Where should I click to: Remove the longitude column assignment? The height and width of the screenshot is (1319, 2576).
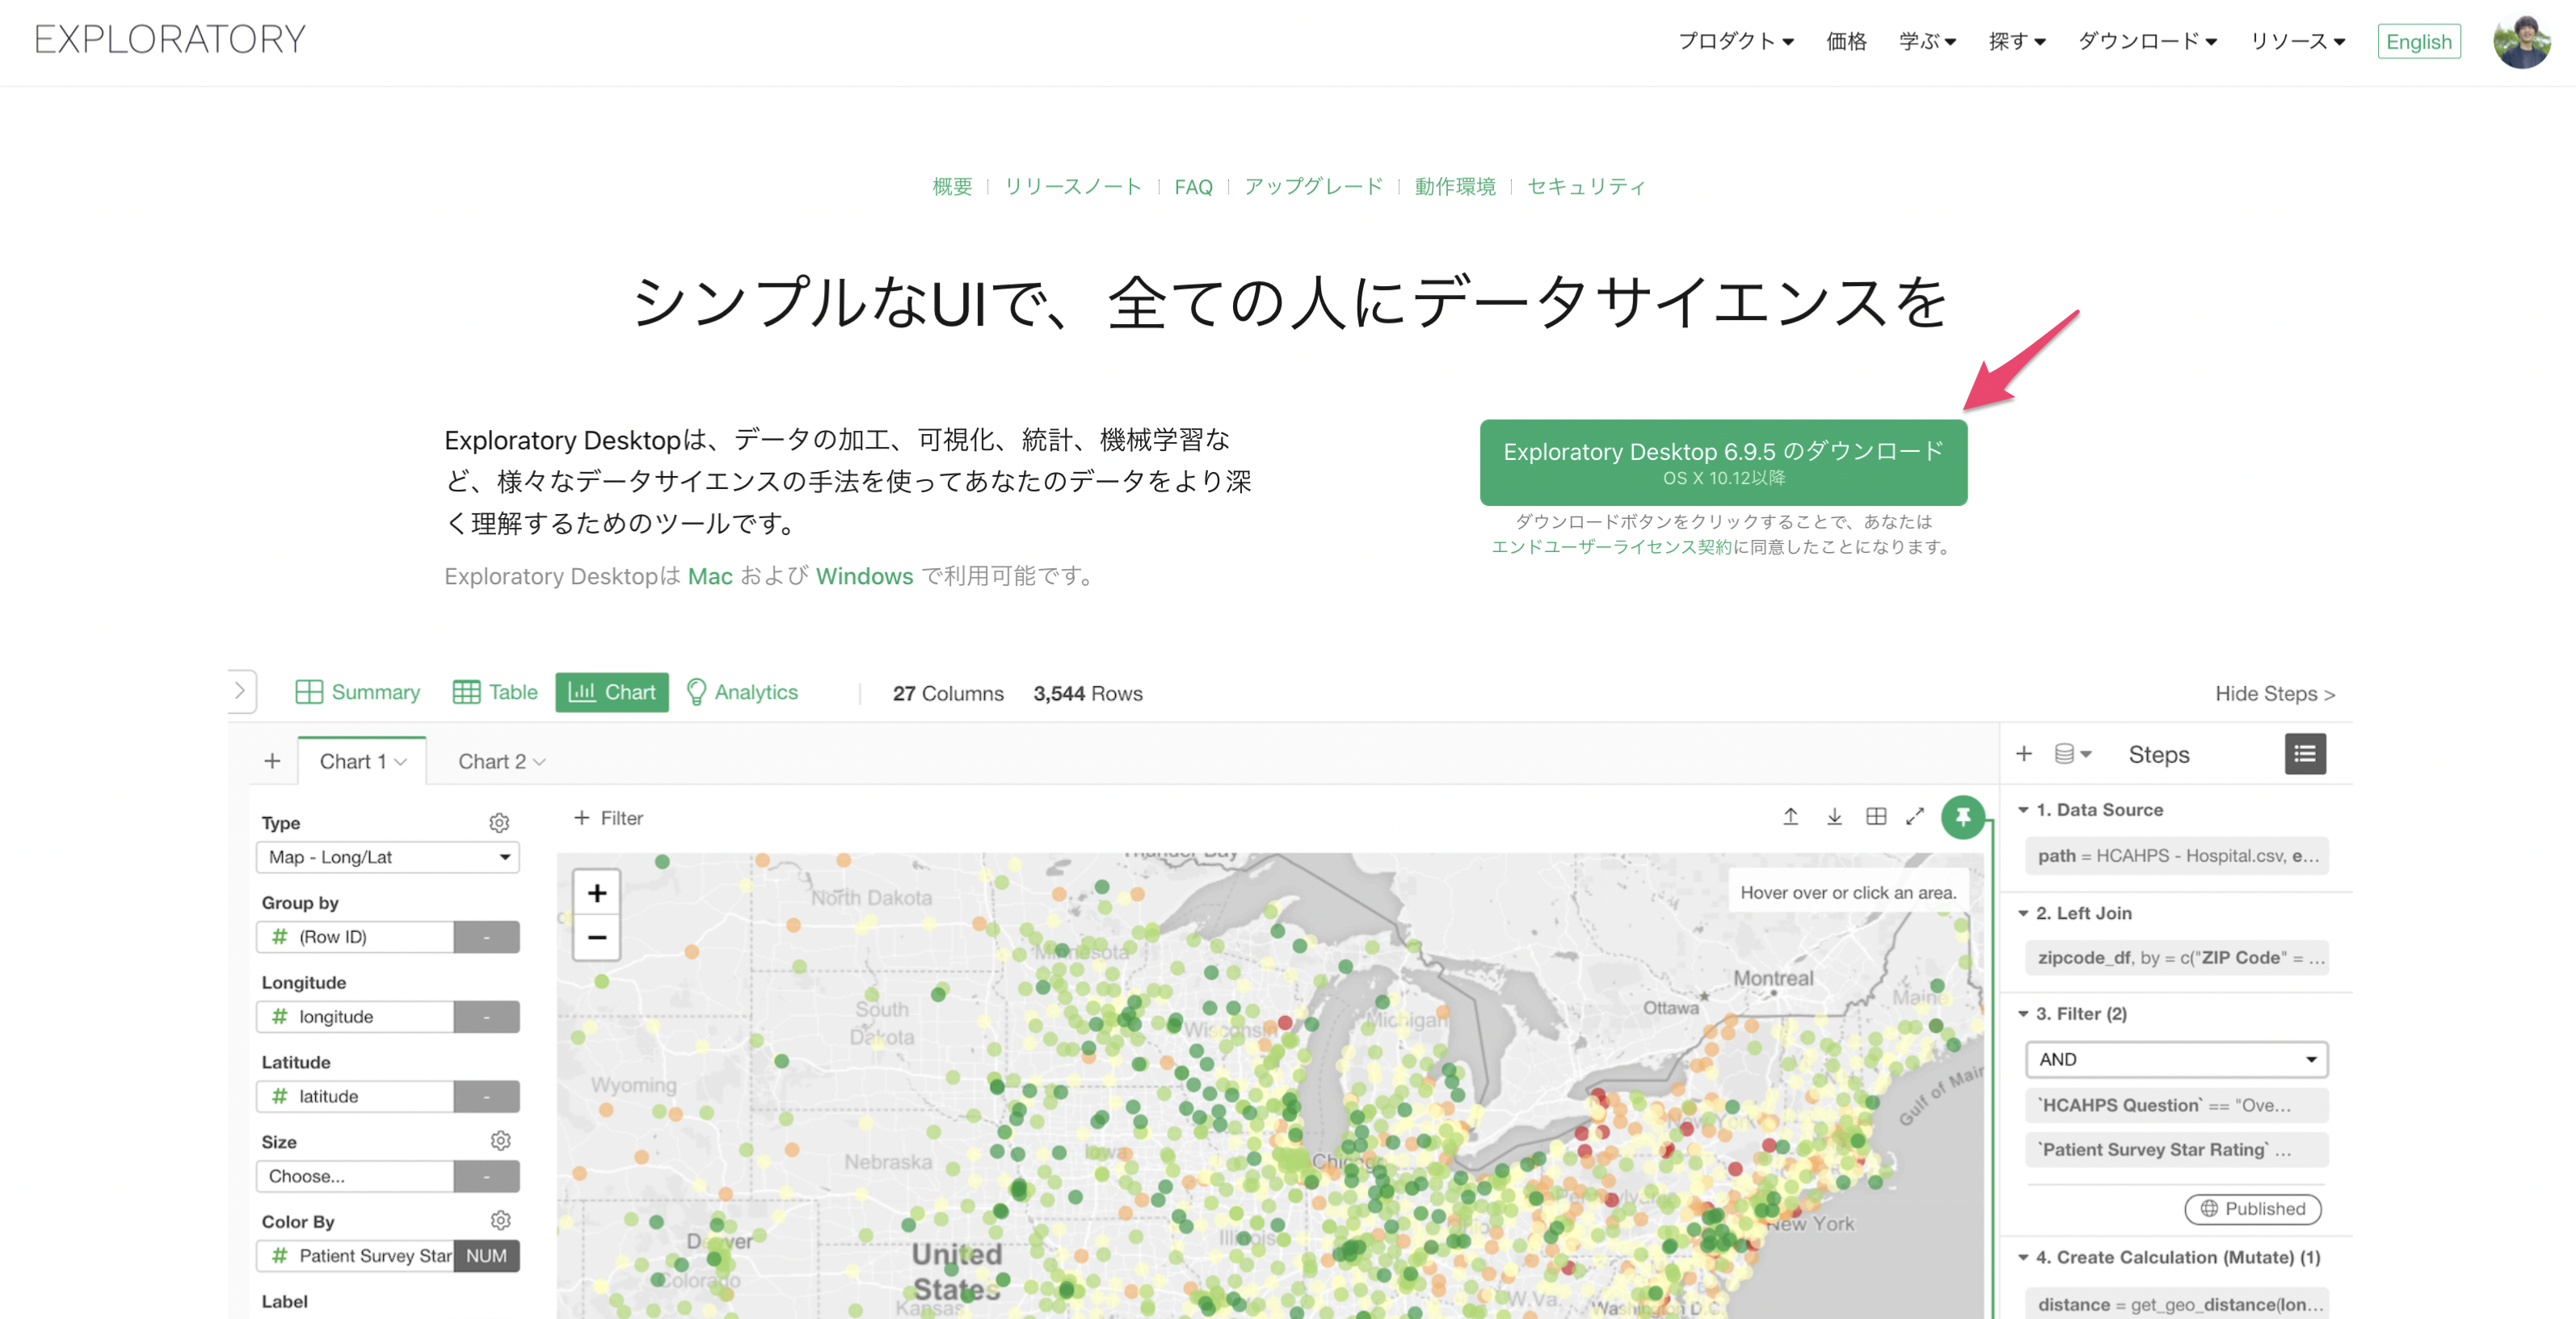tap(487, 1017)
